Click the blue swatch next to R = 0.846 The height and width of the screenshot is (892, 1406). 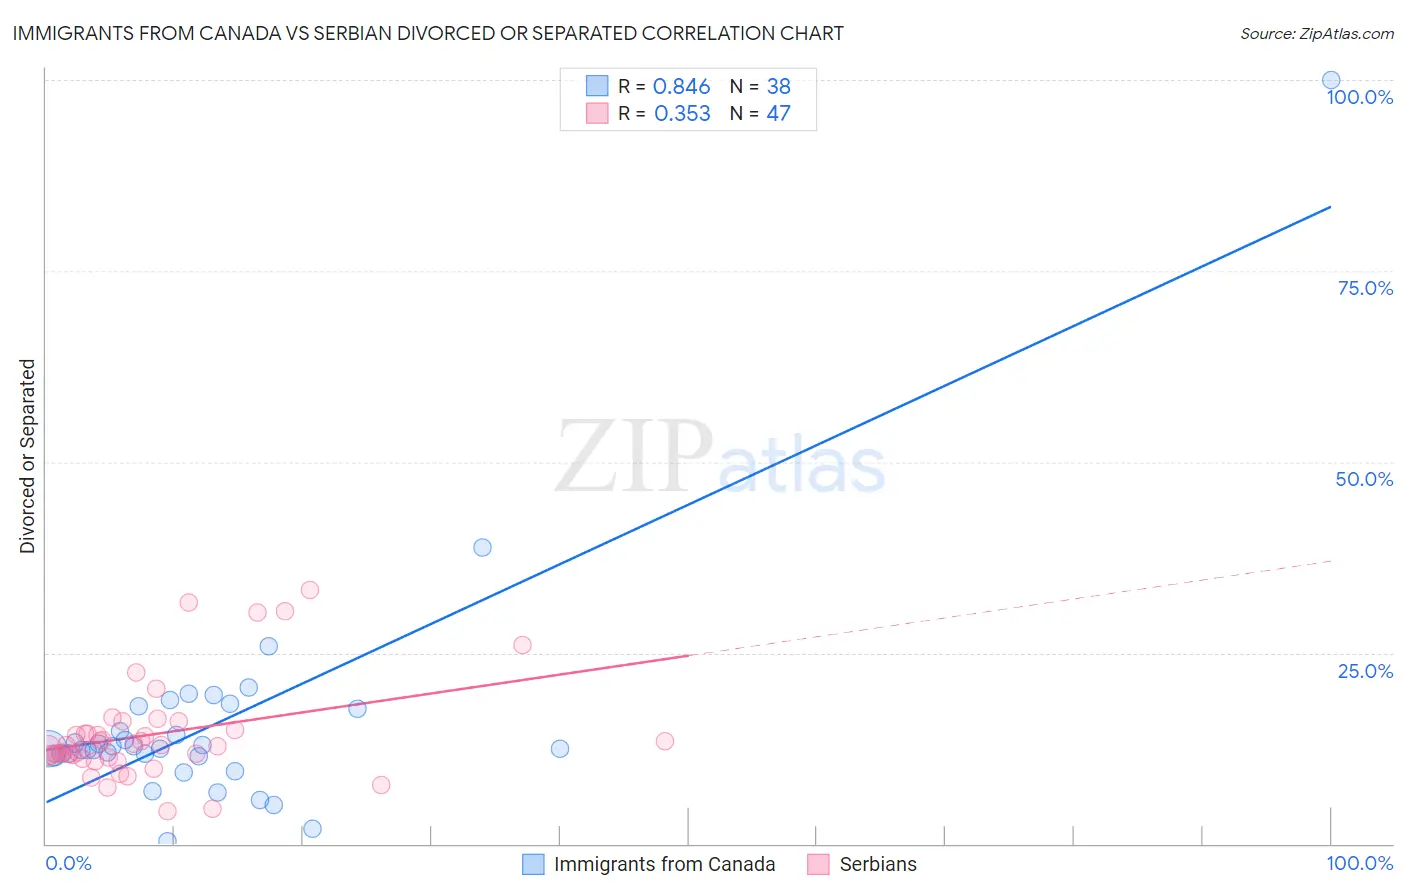597,86
